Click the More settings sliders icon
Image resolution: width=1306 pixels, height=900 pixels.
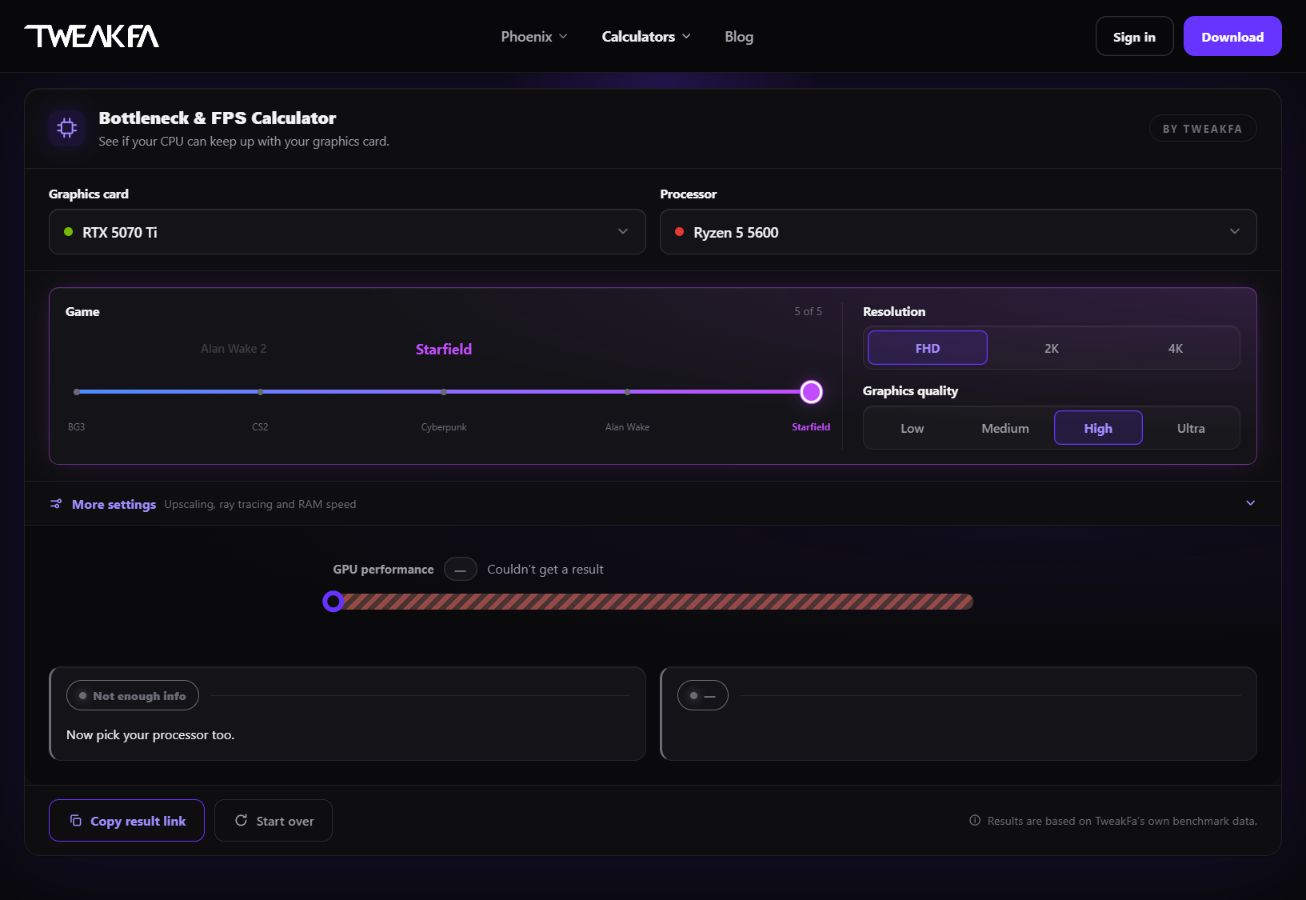[56, 504]
